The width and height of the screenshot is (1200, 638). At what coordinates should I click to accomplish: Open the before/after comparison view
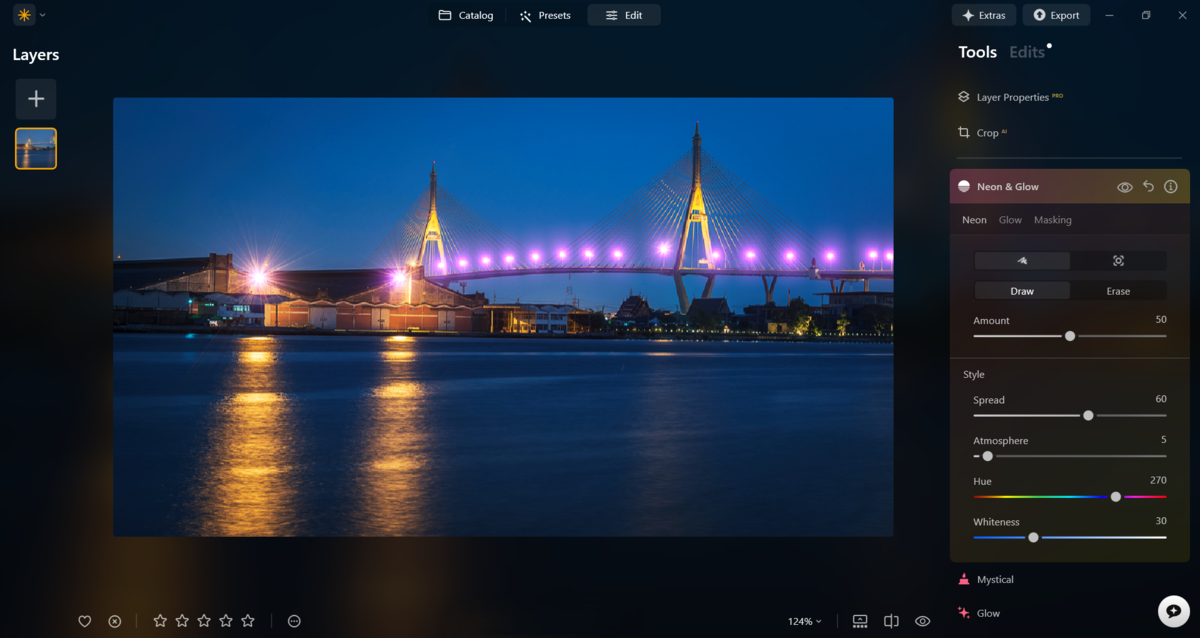point(890,621)
